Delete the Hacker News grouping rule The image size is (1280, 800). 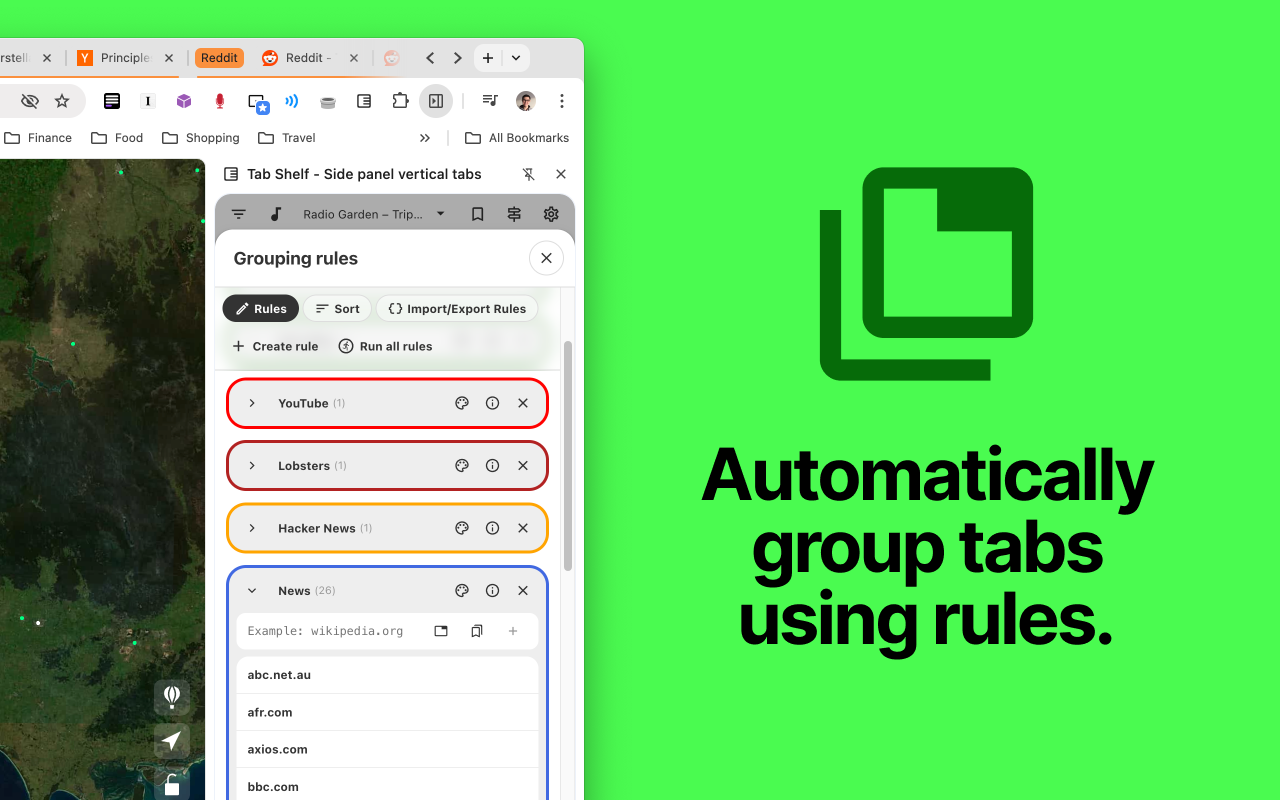[523, 528]
